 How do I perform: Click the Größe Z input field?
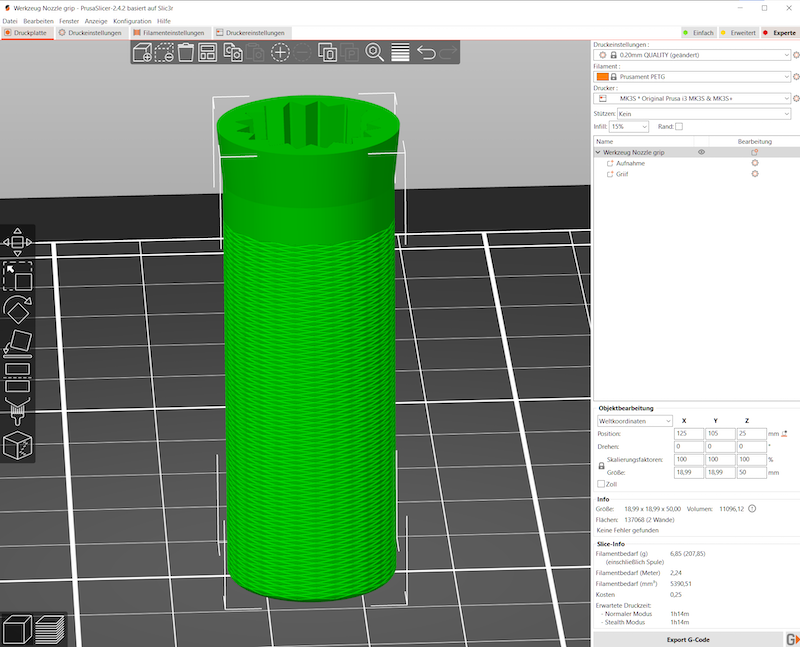point(751,472)
